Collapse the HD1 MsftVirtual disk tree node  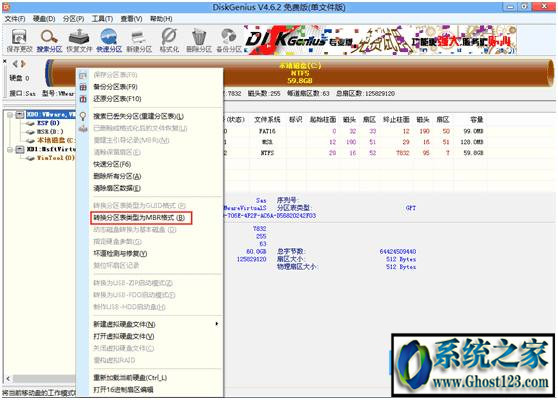tap(10, 149)
